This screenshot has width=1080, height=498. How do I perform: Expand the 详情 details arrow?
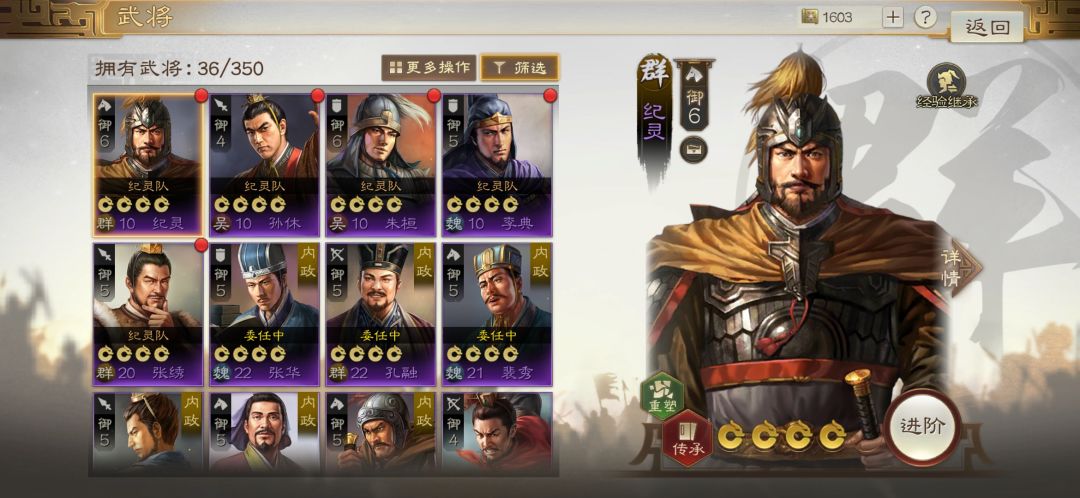tap(959, 268)
